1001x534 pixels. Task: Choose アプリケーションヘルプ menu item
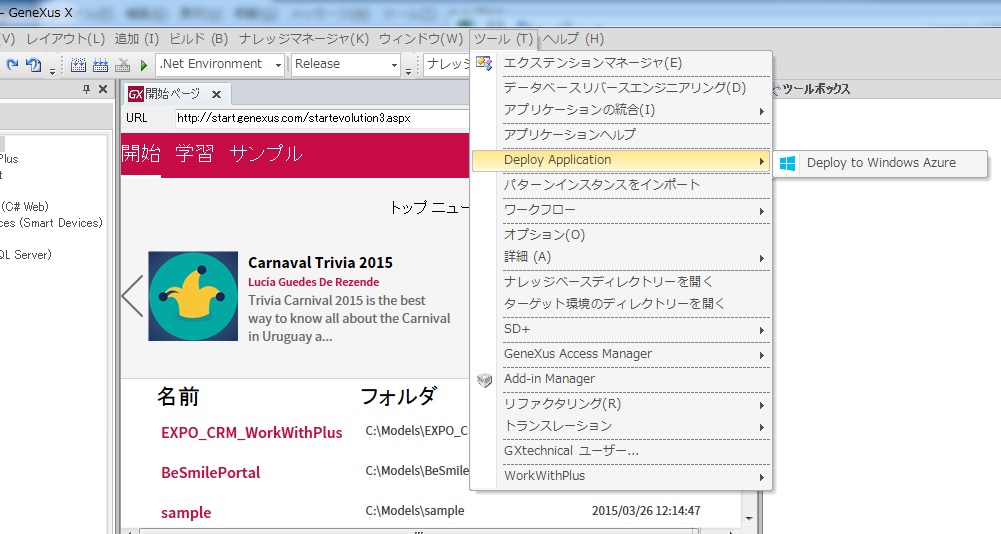621,135
